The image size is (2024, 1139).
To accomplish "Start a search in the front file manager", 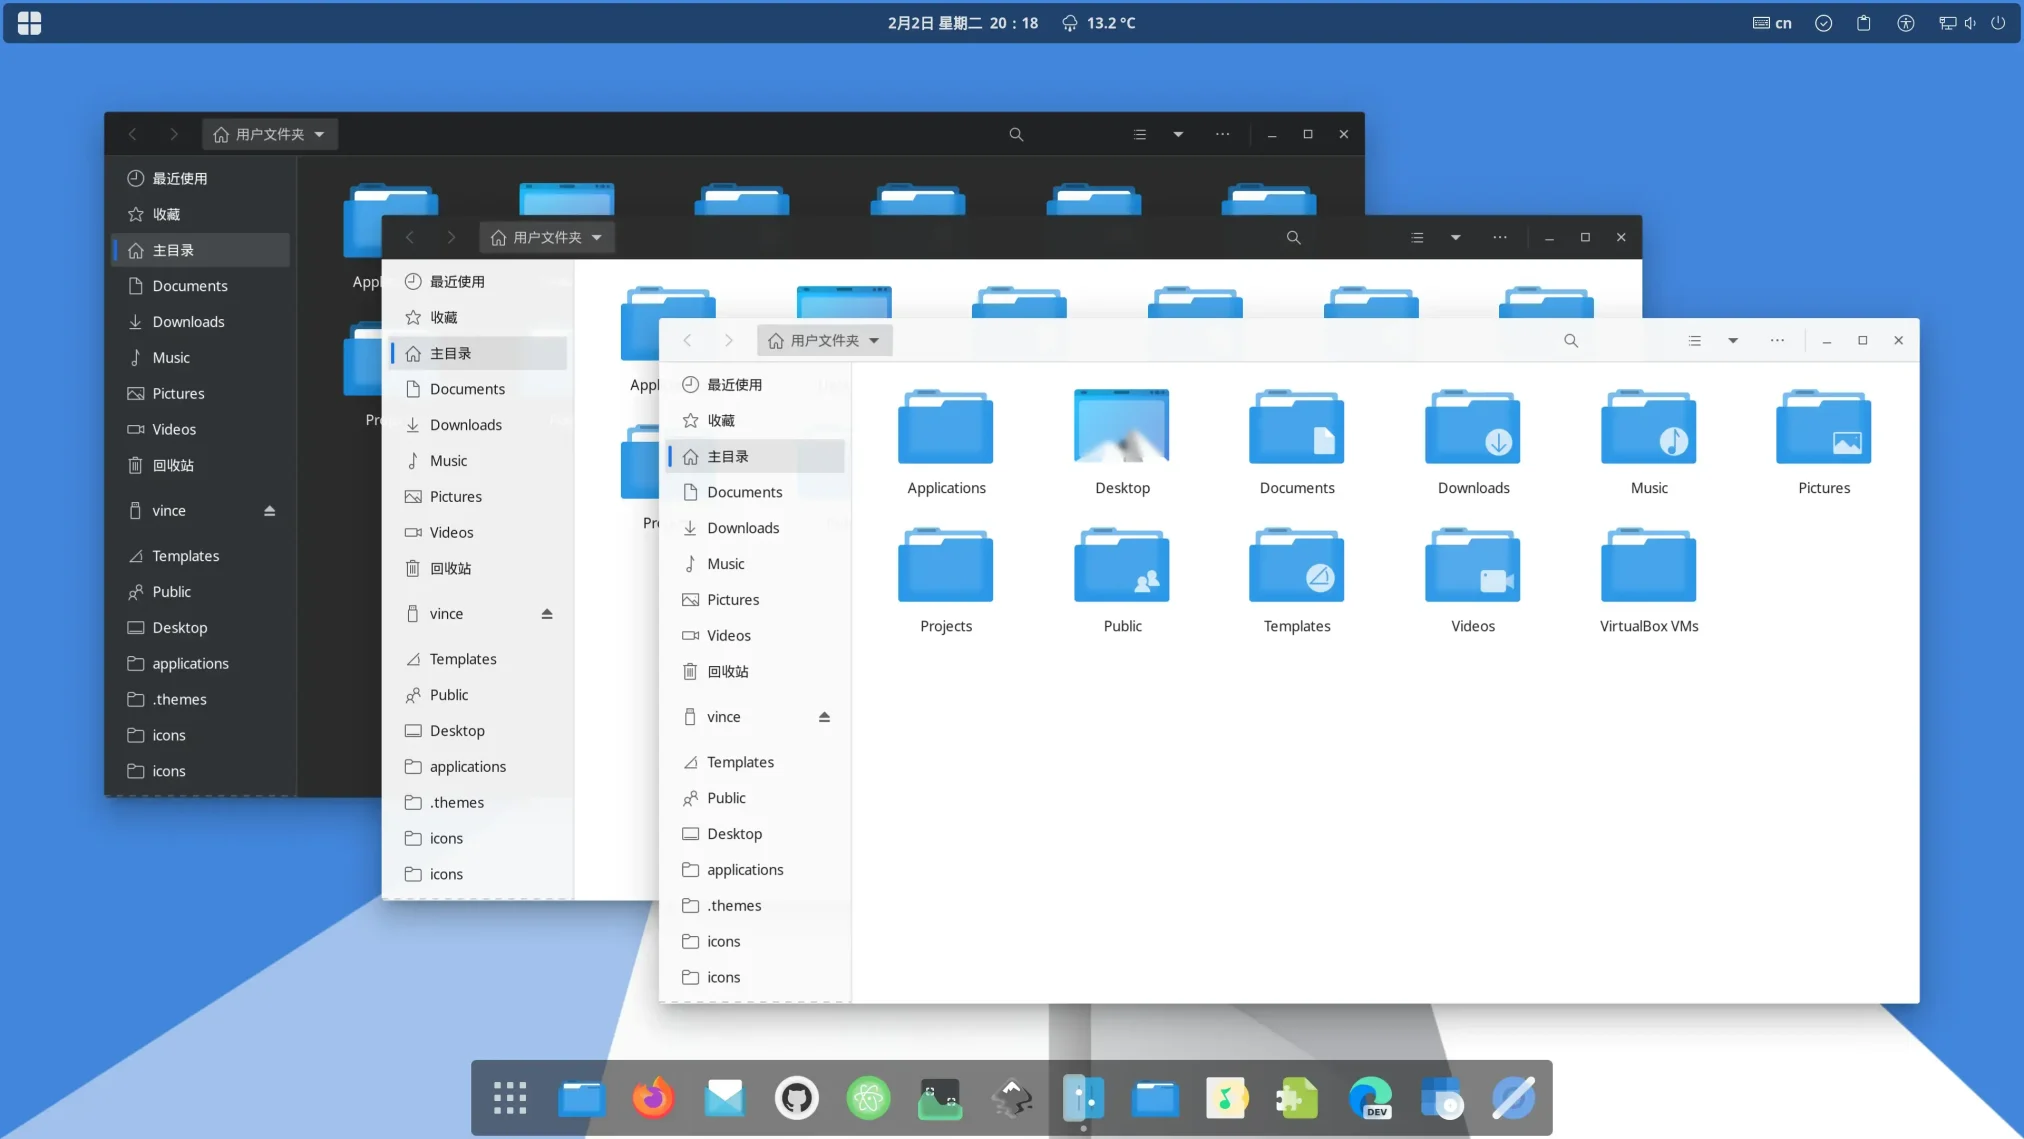I will 1571,341.
